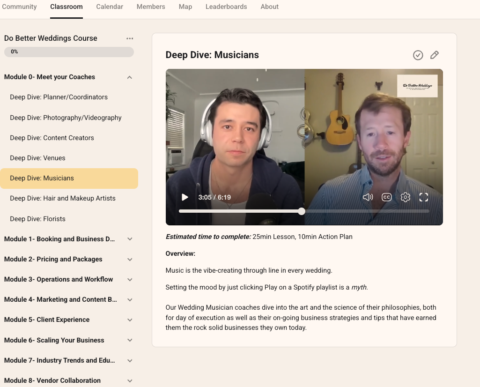
Task: Click the course progress bar showing 0%
Action: [69, 52]
